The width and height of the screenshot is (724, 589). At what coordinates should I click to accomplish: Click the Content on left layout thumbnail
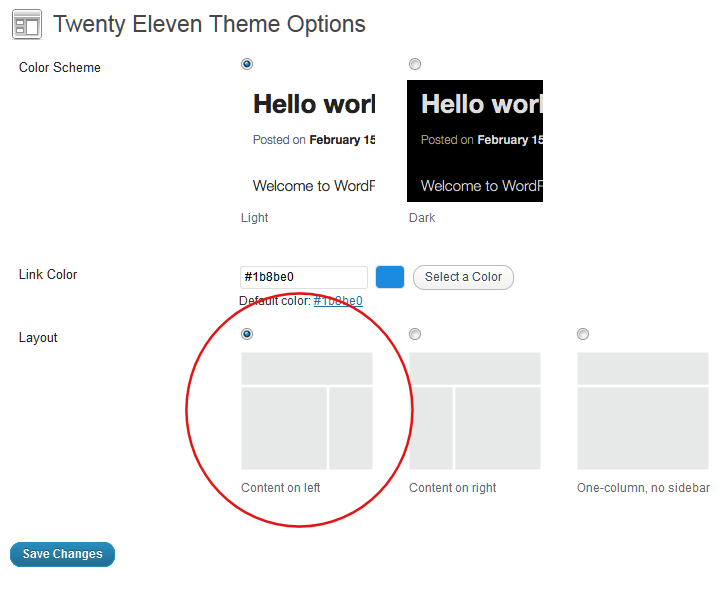307,411
